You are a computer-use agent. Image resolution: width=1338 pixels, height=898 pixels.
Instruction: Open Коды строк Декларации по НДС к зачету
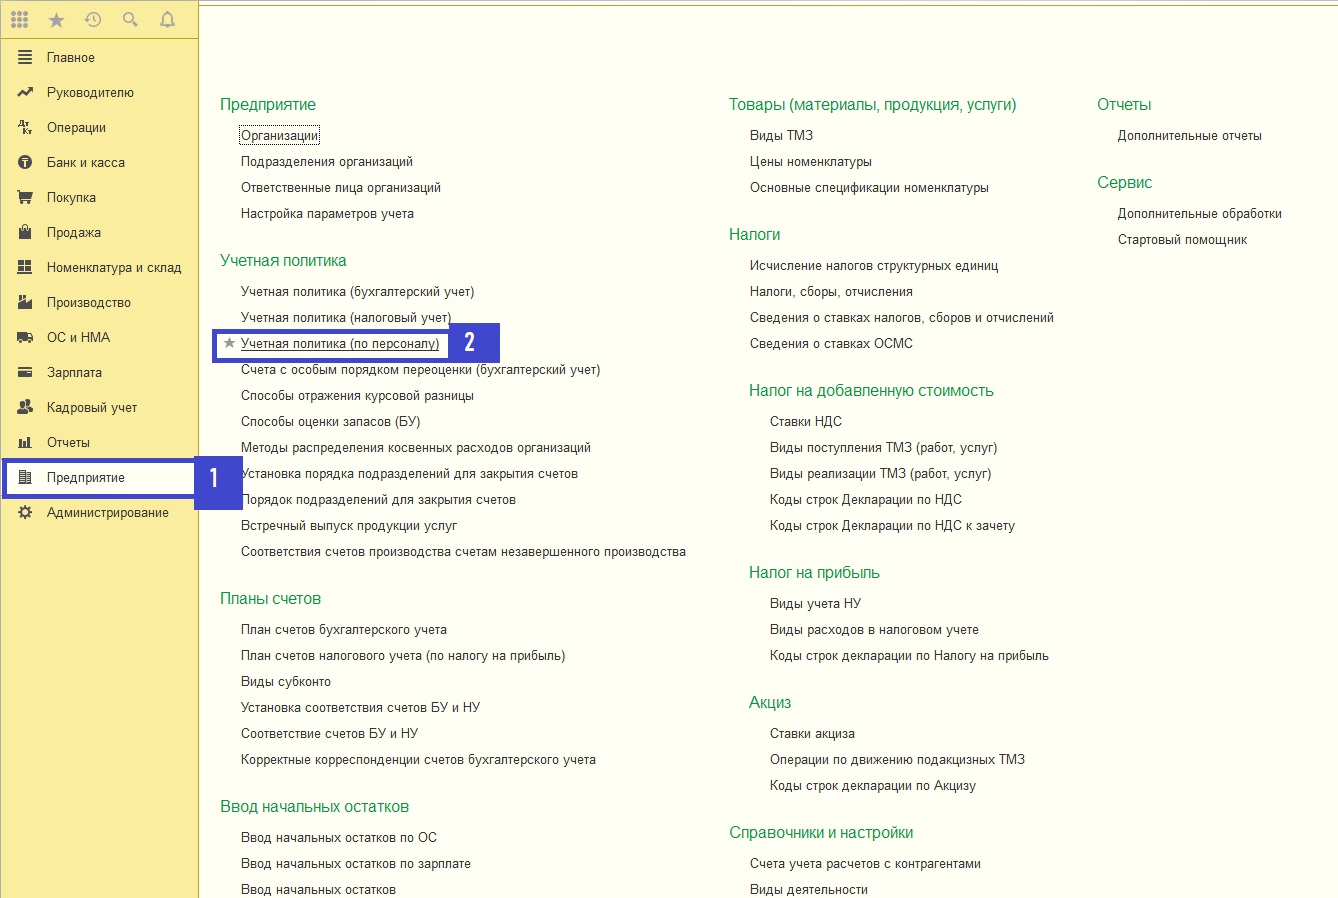[892, 525]
